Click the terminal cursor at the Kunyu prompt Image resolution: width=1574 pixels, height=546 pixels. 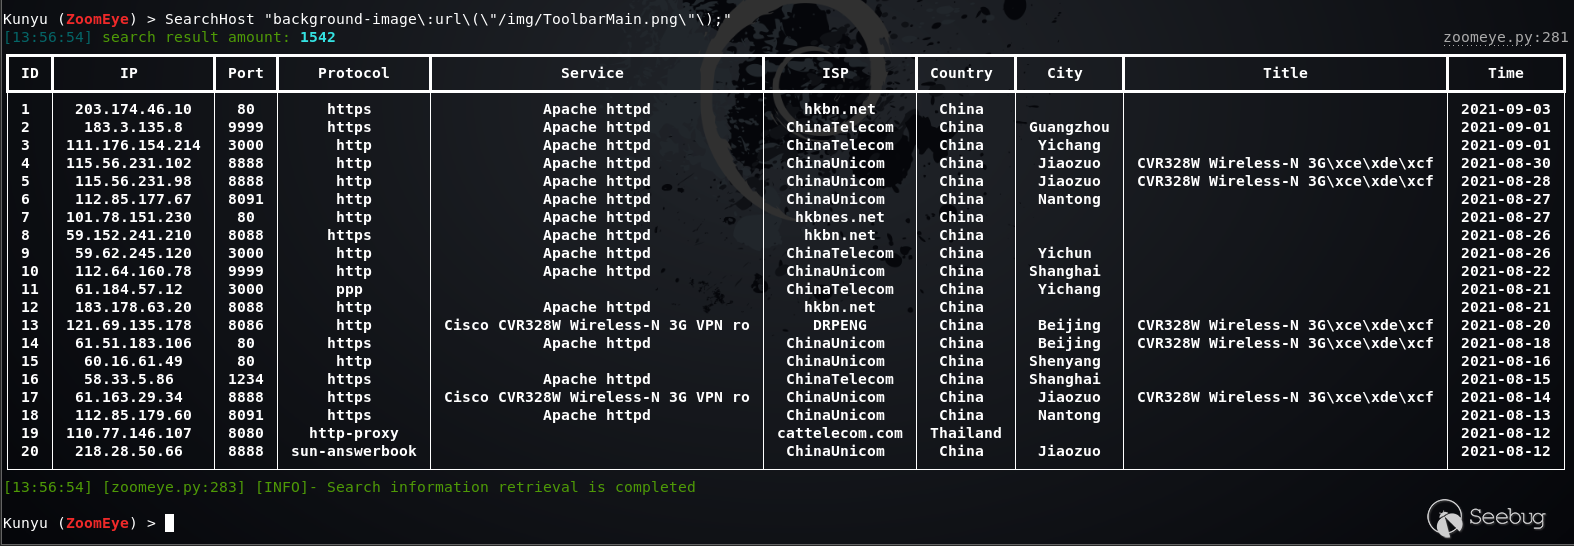click(x=170, y=523)
